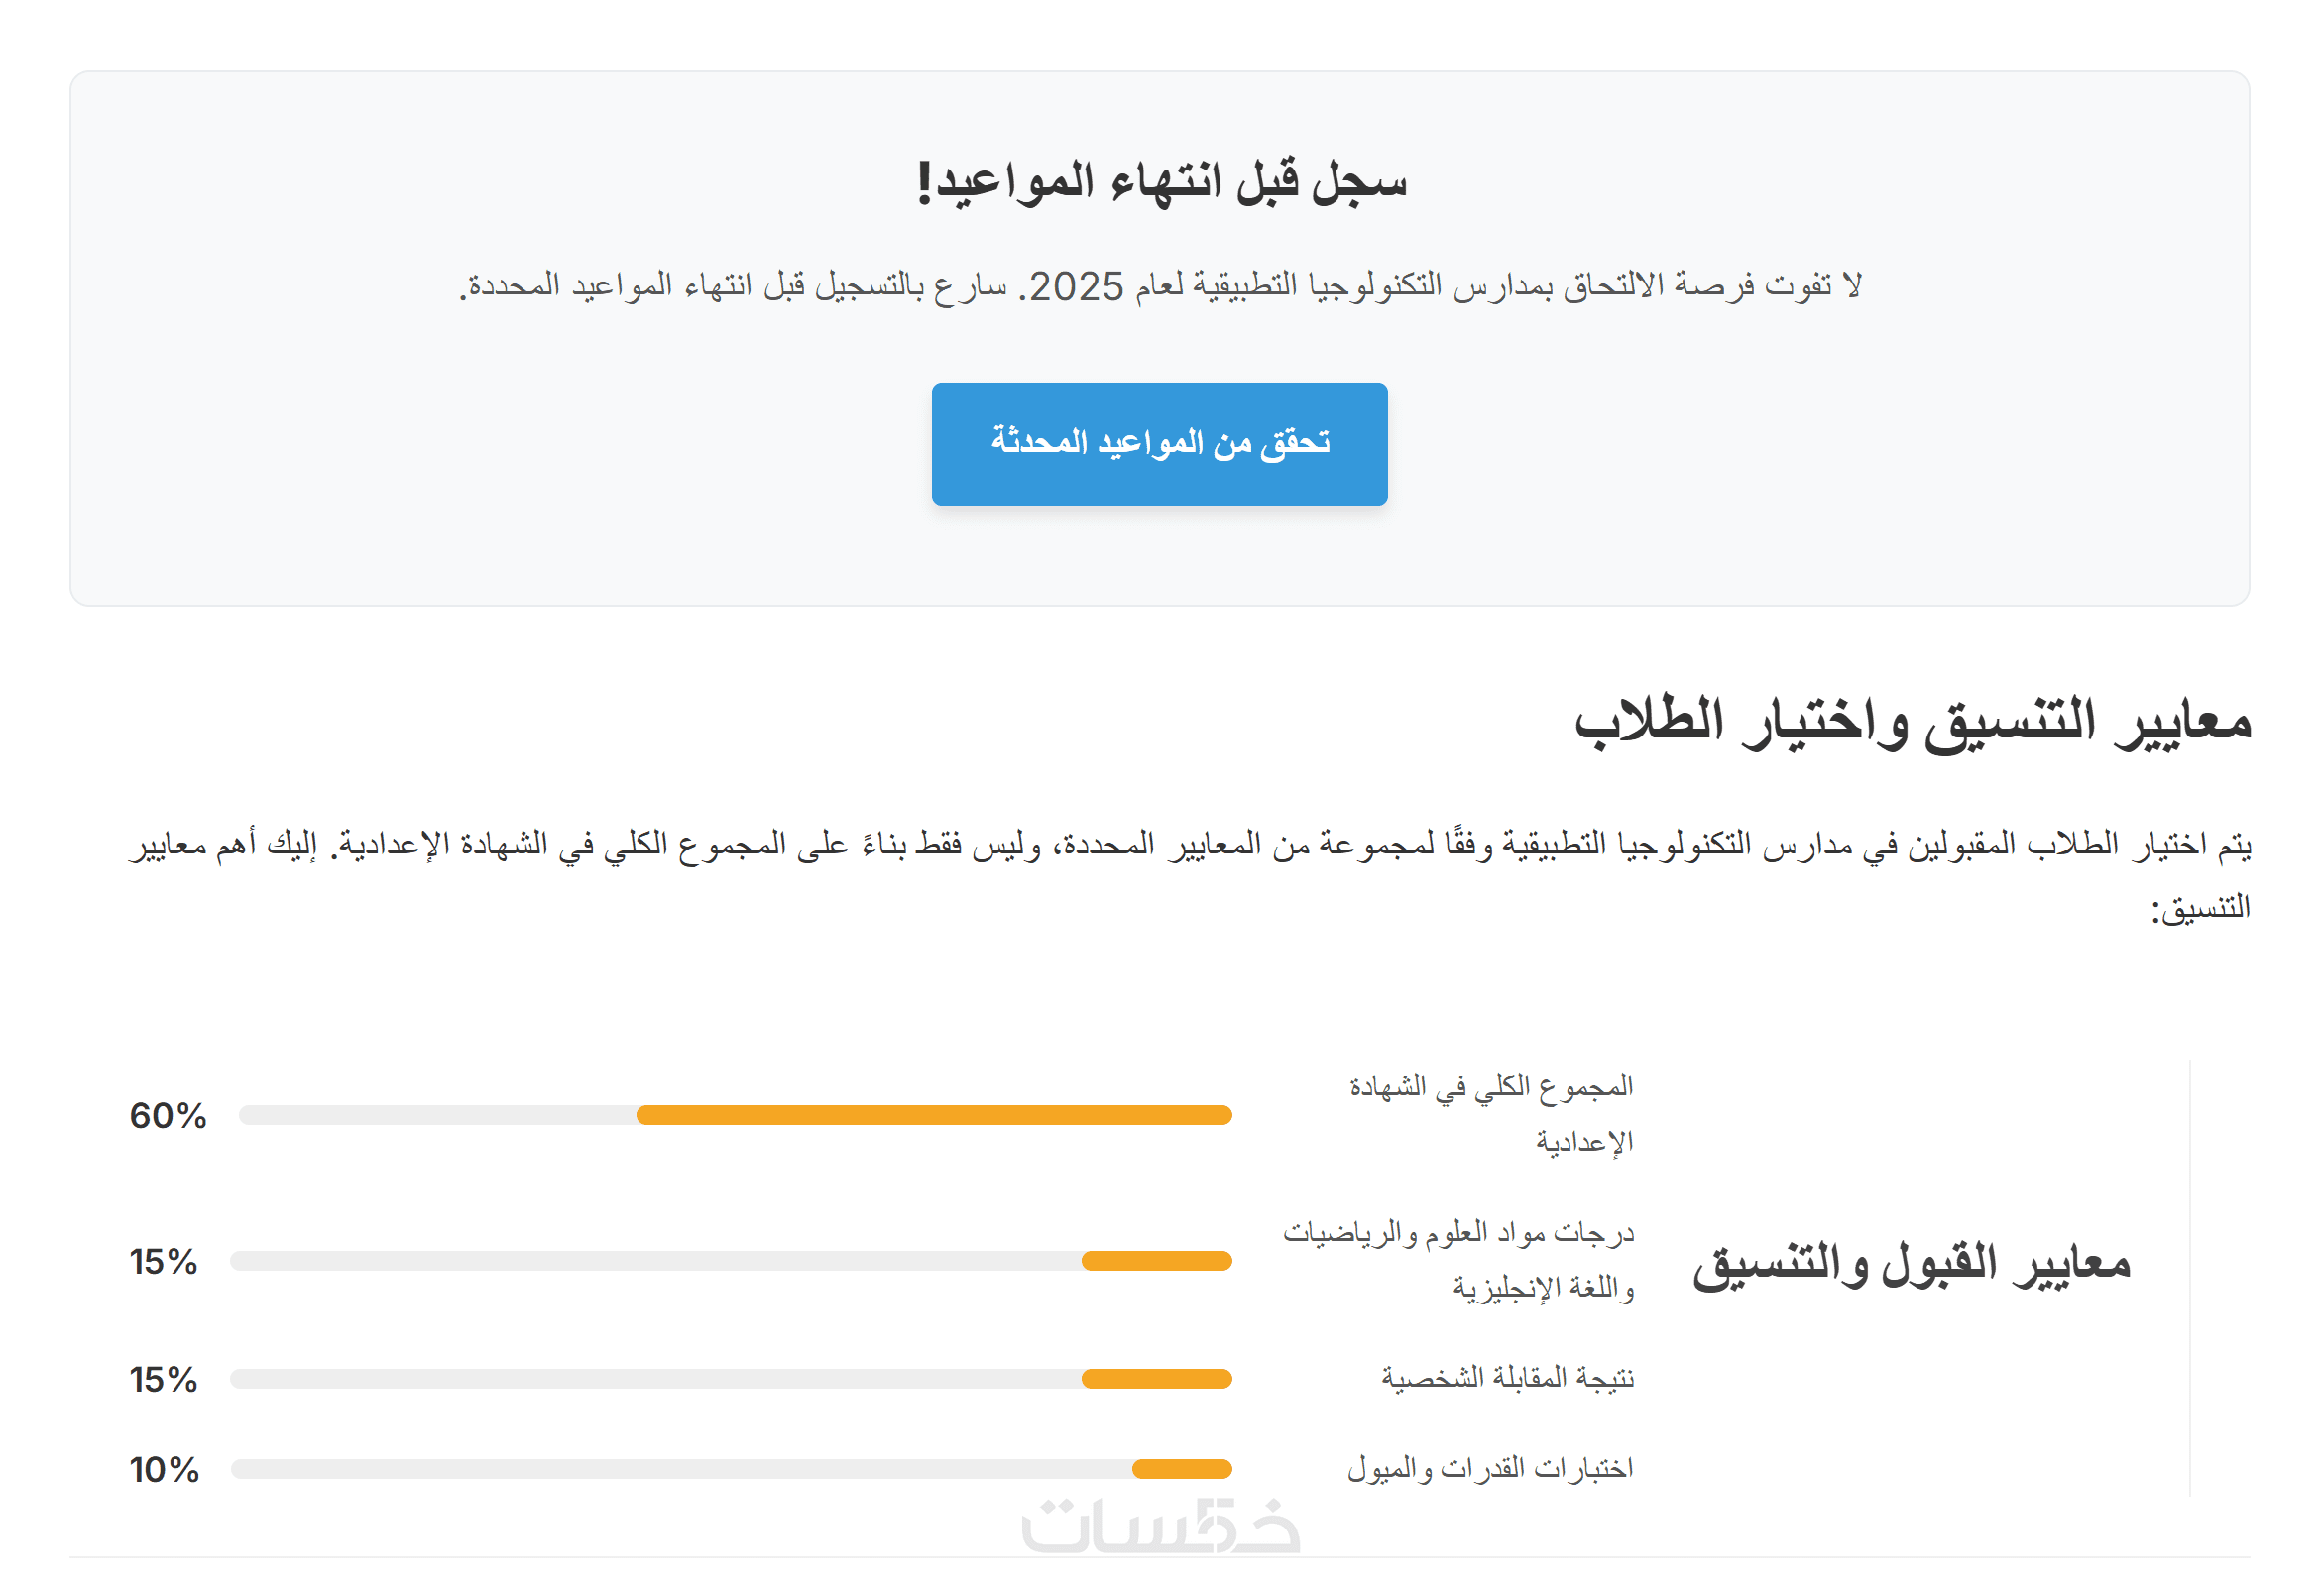
Task: Click the 'المجموع الكلي في الشهادة الإعدادية' label
Action: point(1490,1113)
